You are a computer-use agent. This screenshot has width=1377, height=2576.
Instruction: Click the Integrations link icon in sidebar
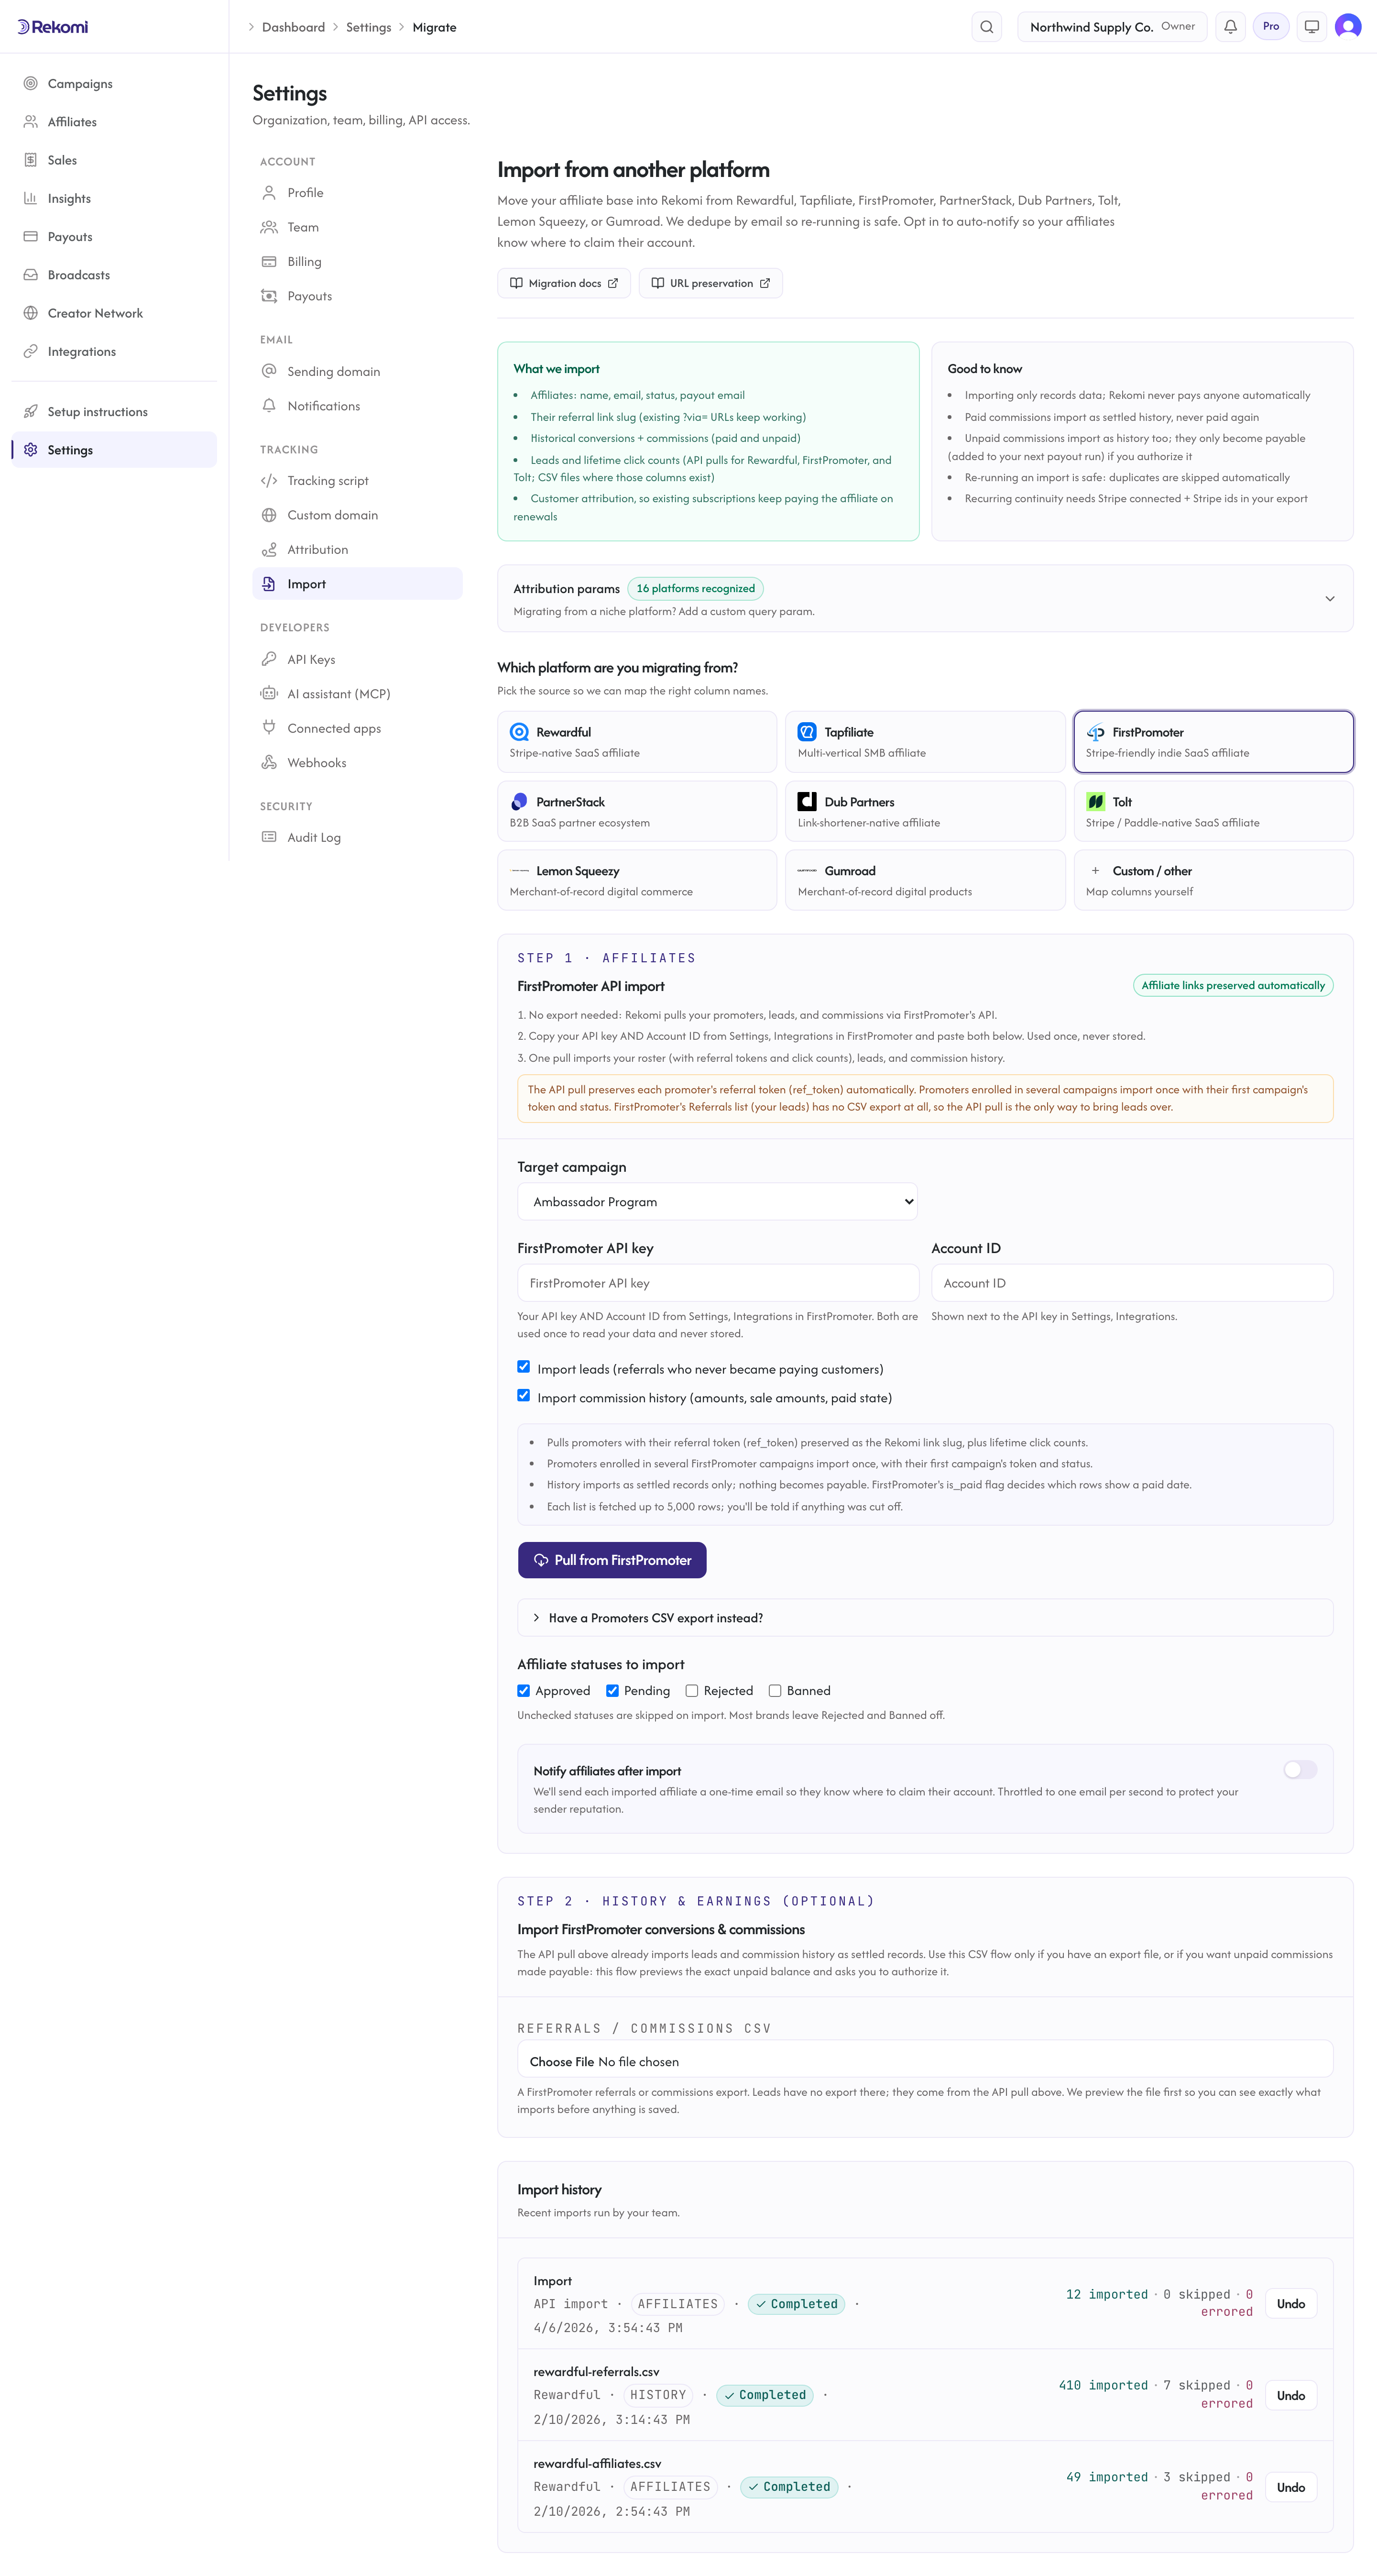(31, 351)
